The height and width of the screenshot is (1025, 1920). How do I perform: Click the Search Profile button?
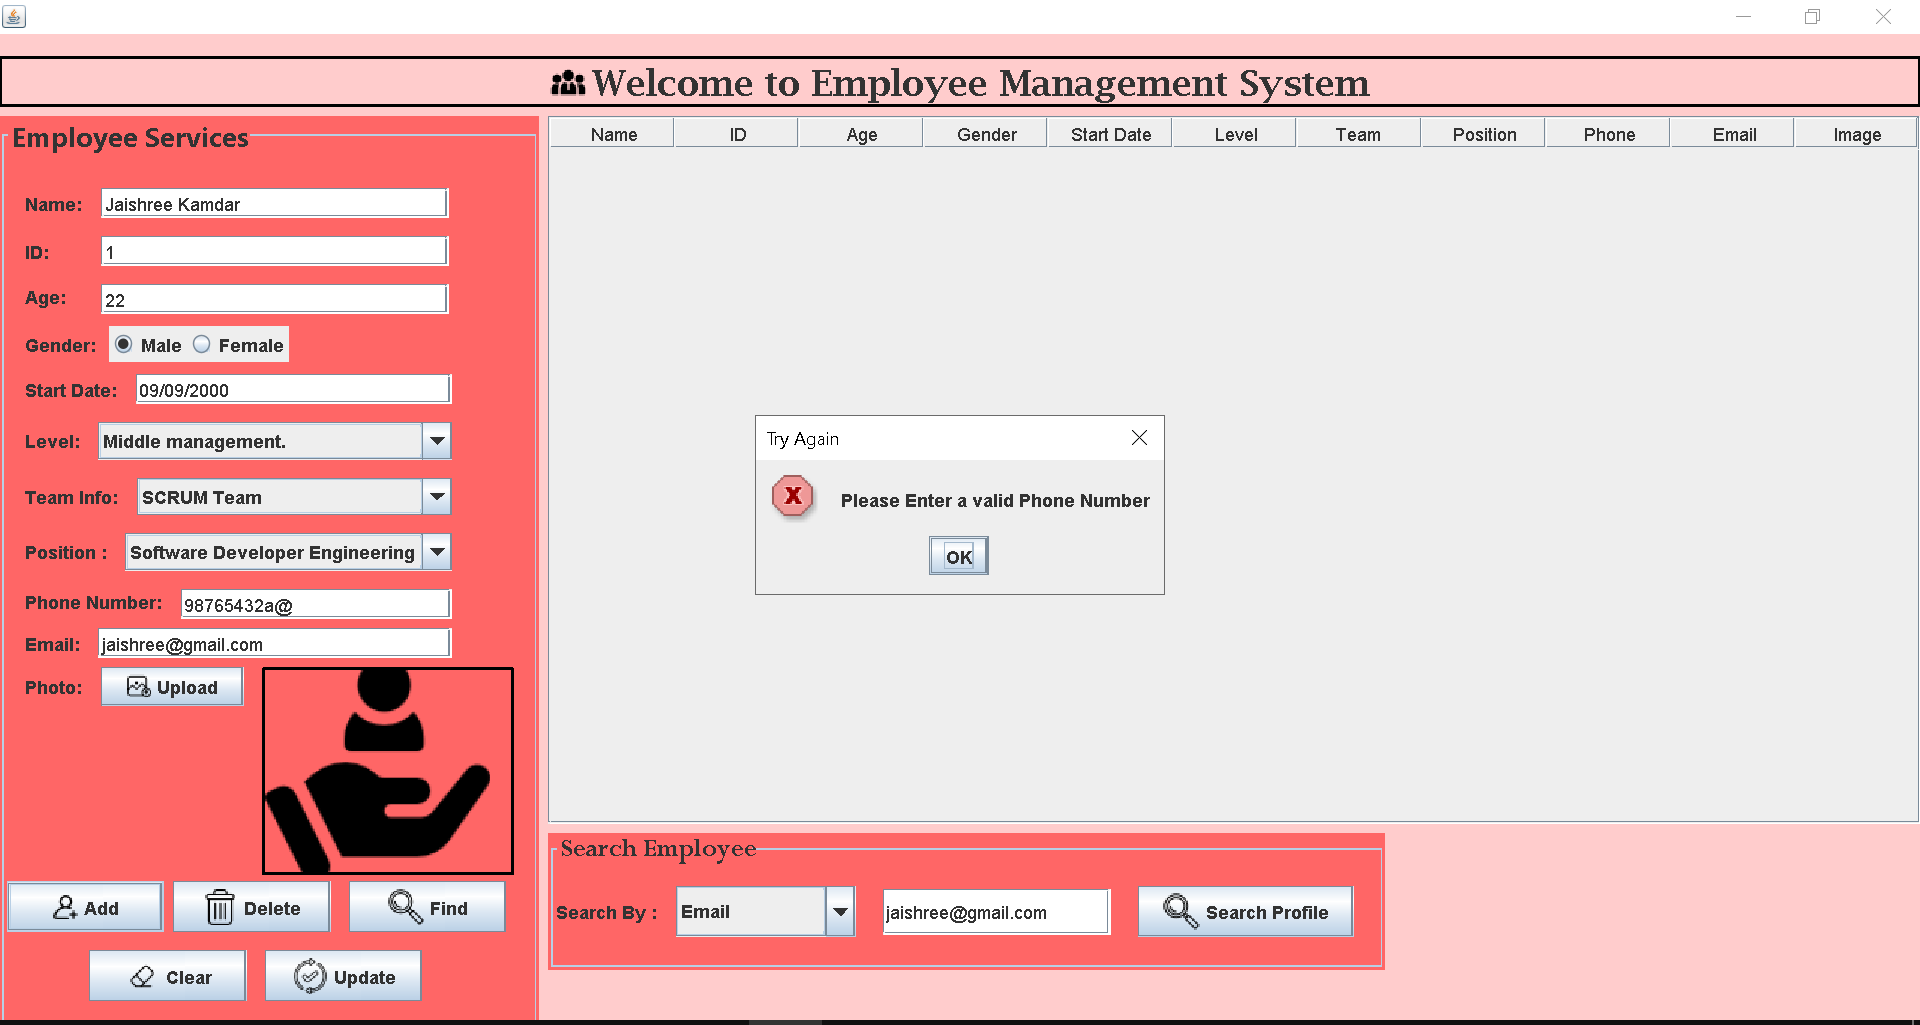(x=1245, y=911)
